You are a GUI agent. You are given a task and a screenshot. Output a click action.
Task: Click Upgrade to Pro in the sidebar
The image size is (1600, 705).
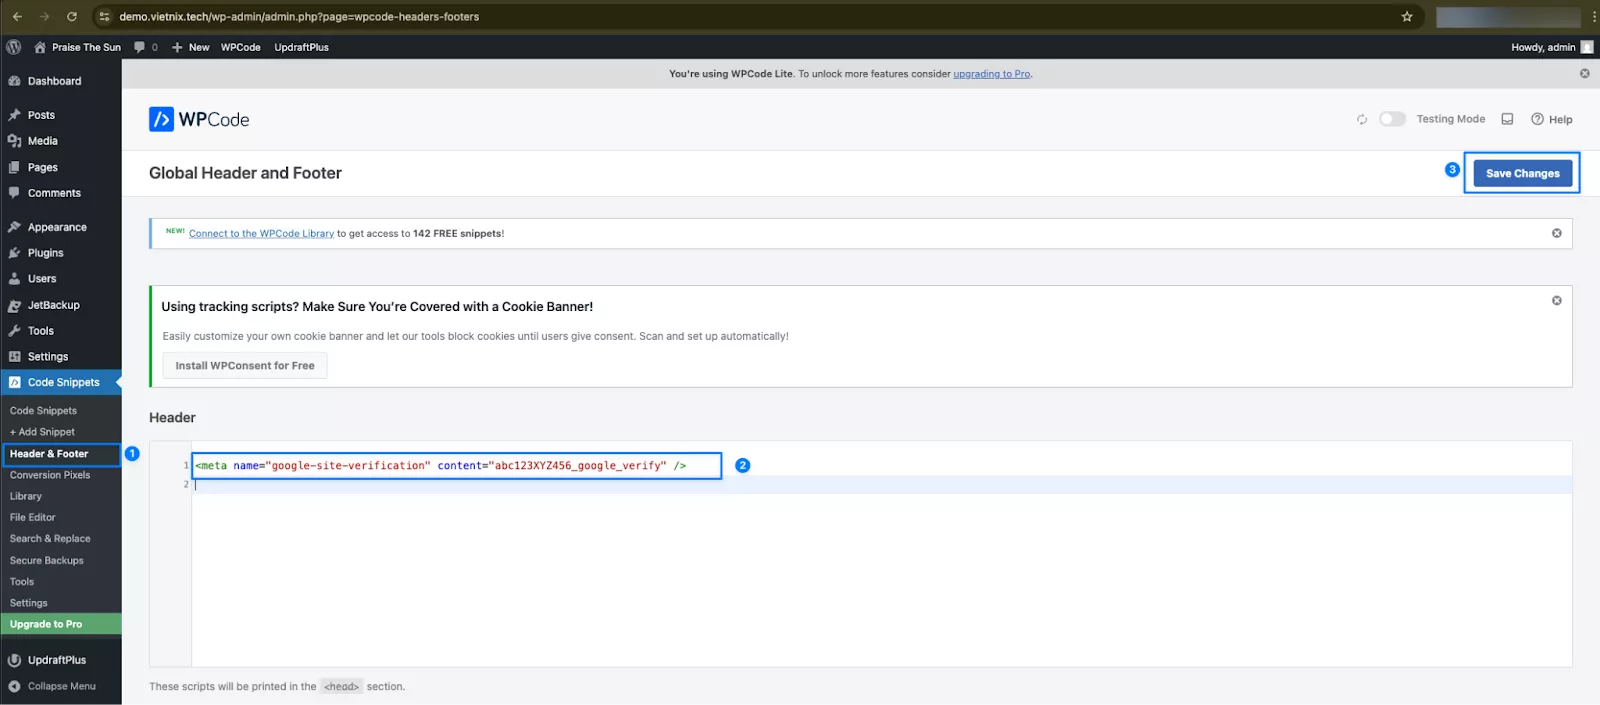61,624
